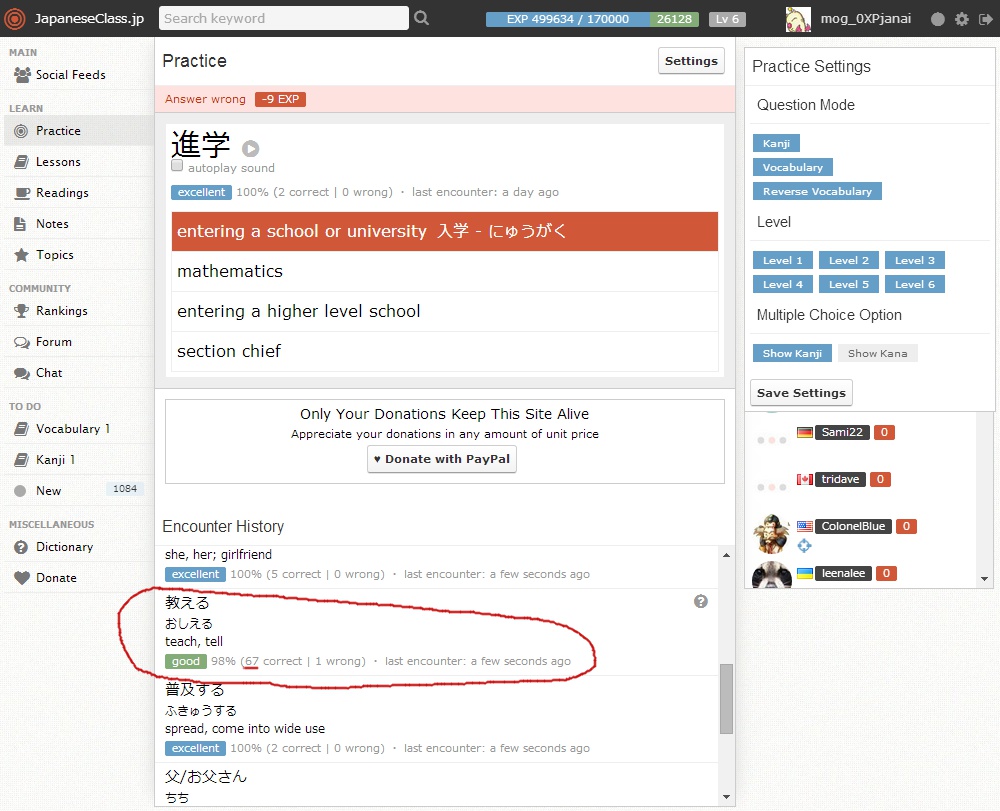Image resolution: width=1000 pixels, height=811 pixels.
Task: Toggle the Reverse Vocabulary question mode
Action: pyautogui.click(x=816, y=191)
